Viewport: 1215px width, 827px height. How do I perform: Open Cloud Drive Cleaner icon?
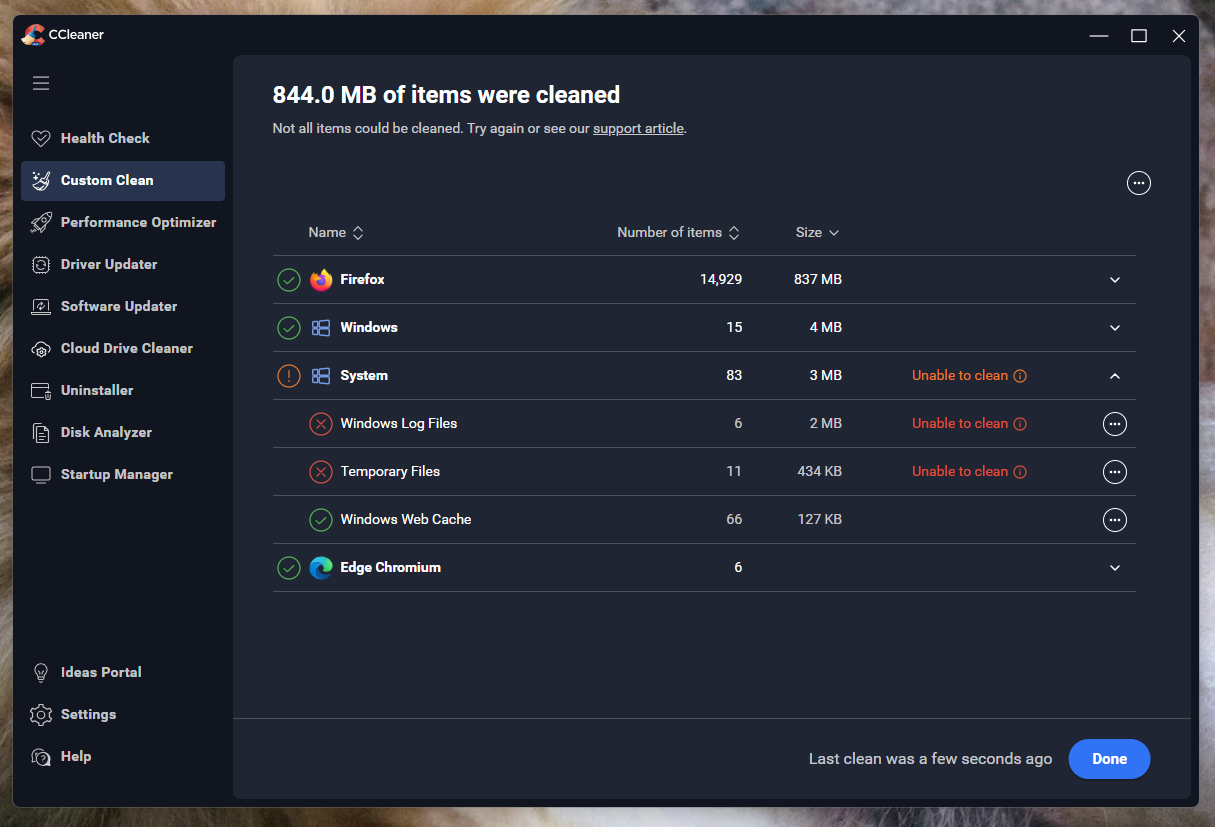41,349
